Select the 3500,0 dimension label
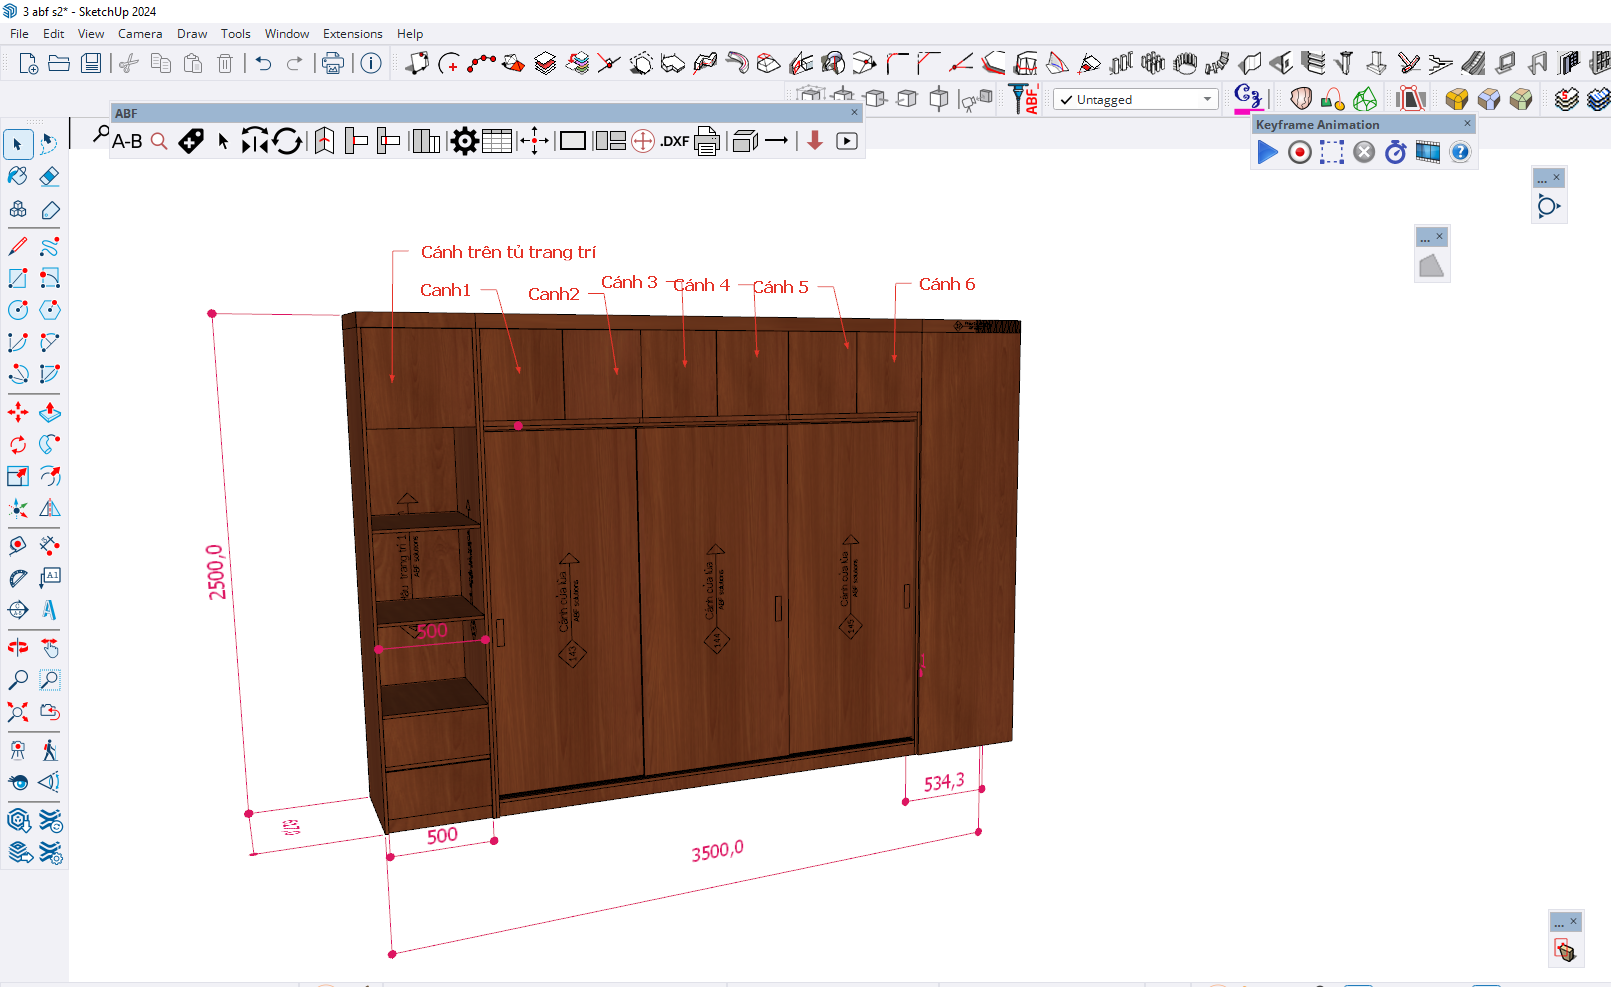1611x987 pixels. 717,851
